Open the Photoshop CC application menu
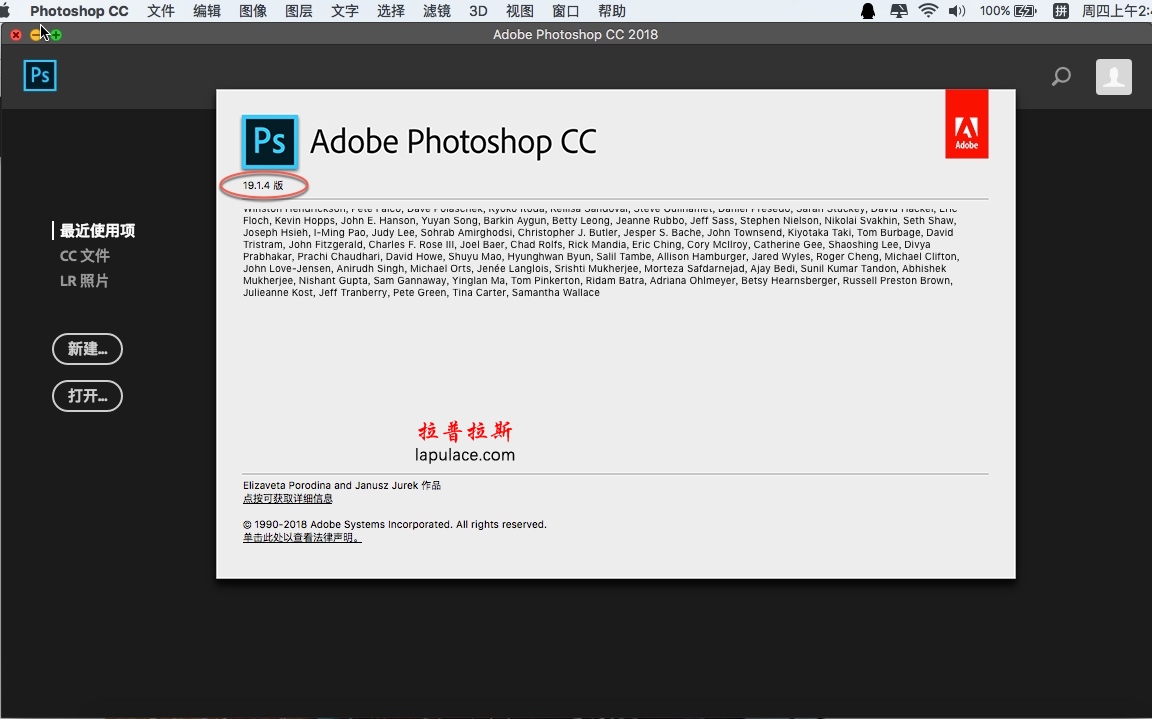 click(x=79, y=11)
